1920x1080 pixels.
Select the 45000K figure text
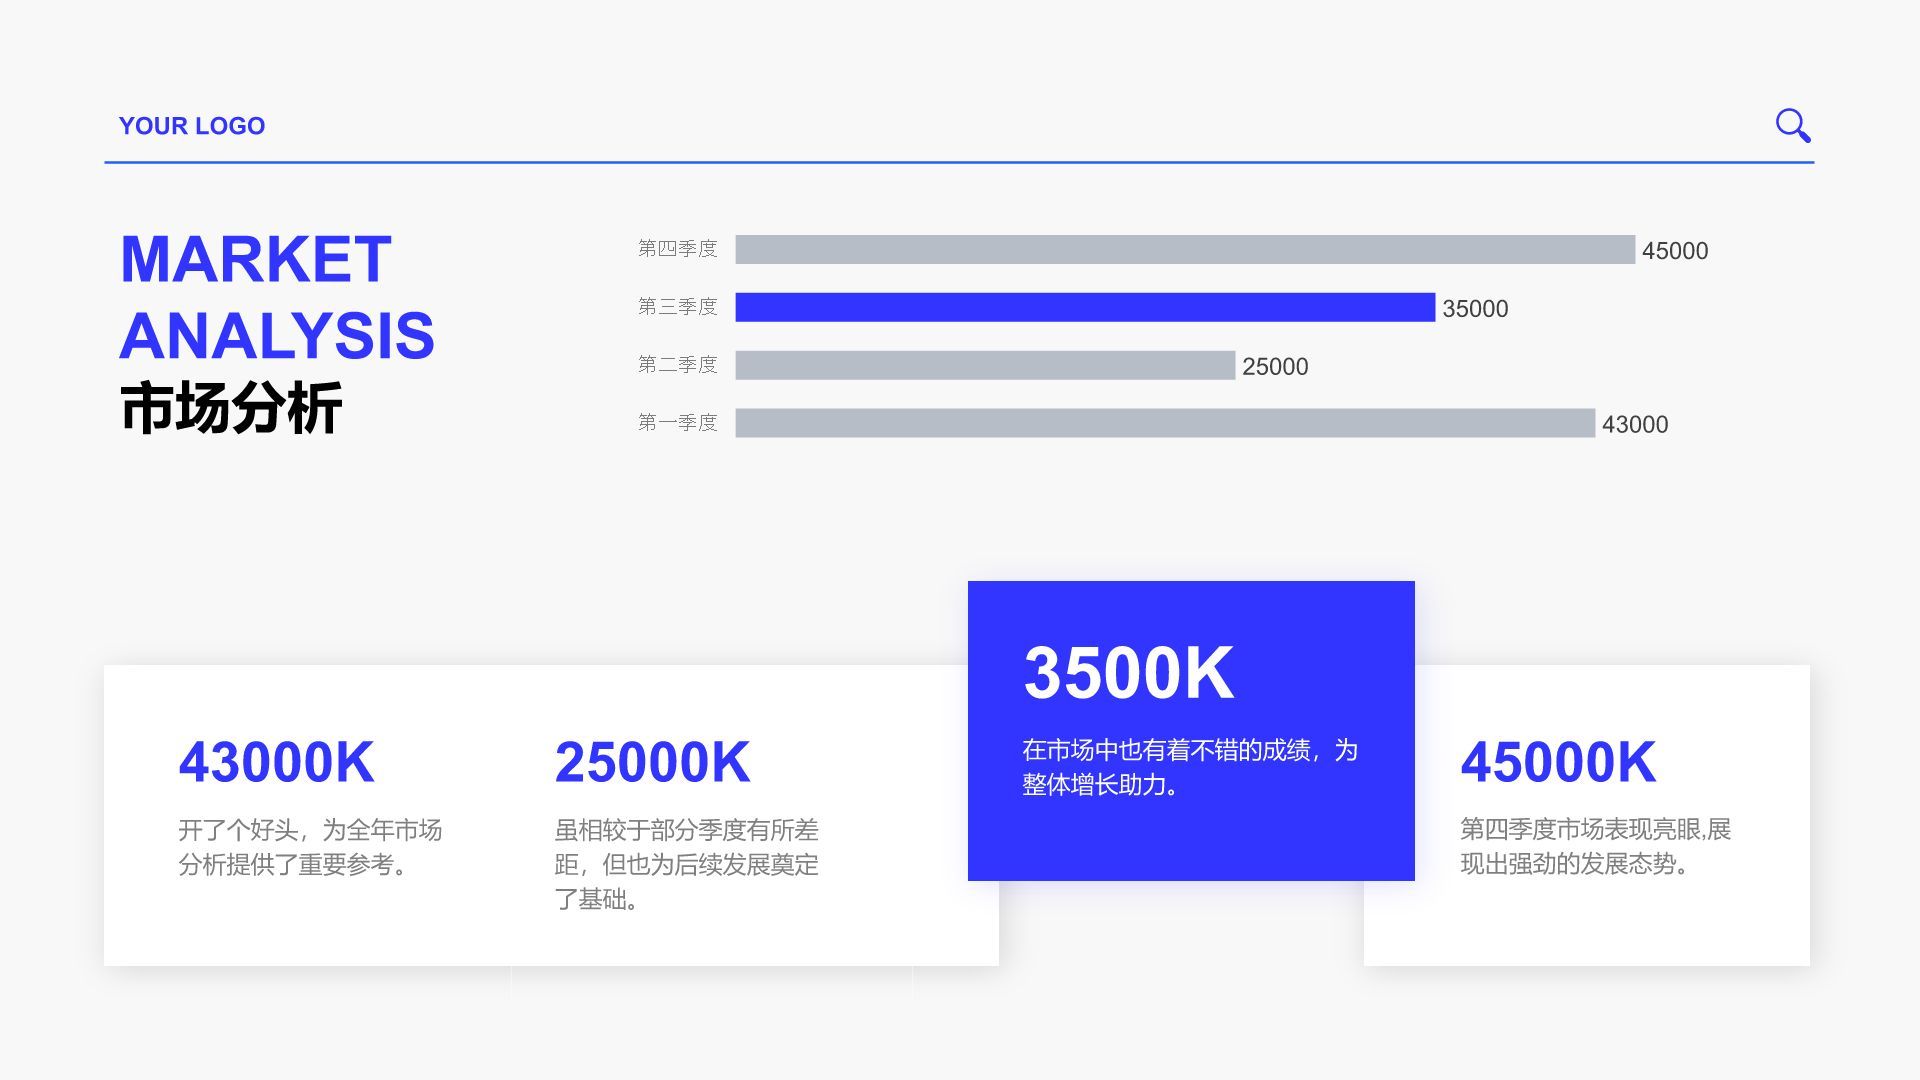point(1558,762)
